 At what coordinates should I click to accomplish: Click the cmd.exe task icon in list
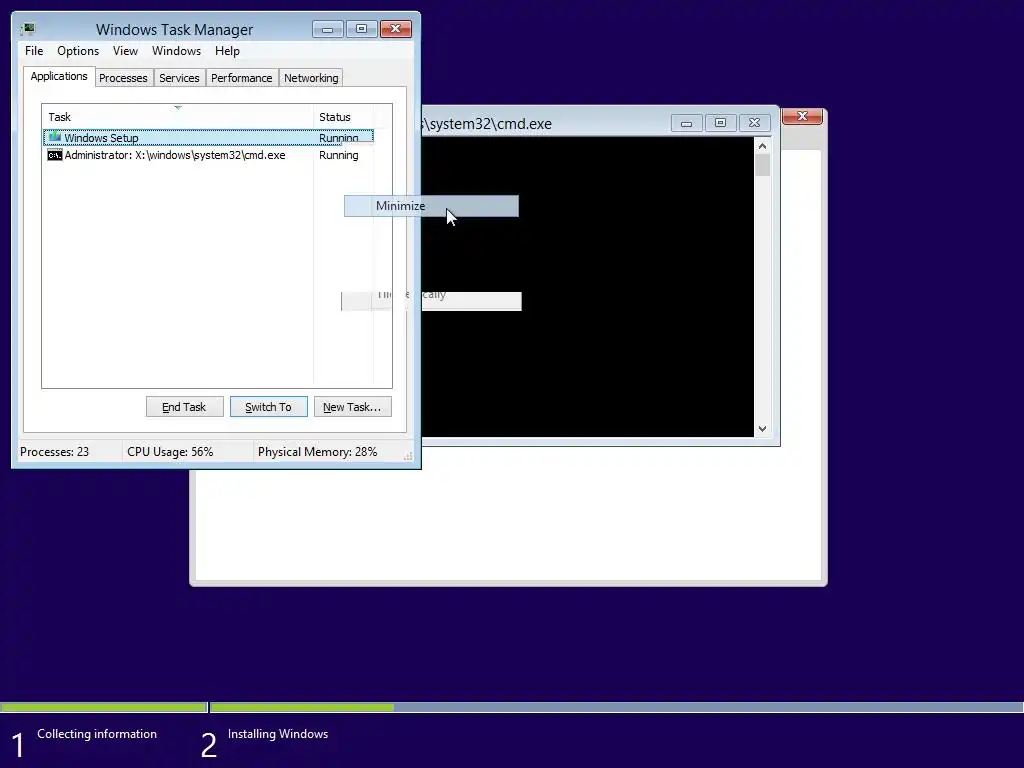tap(55, 155)
